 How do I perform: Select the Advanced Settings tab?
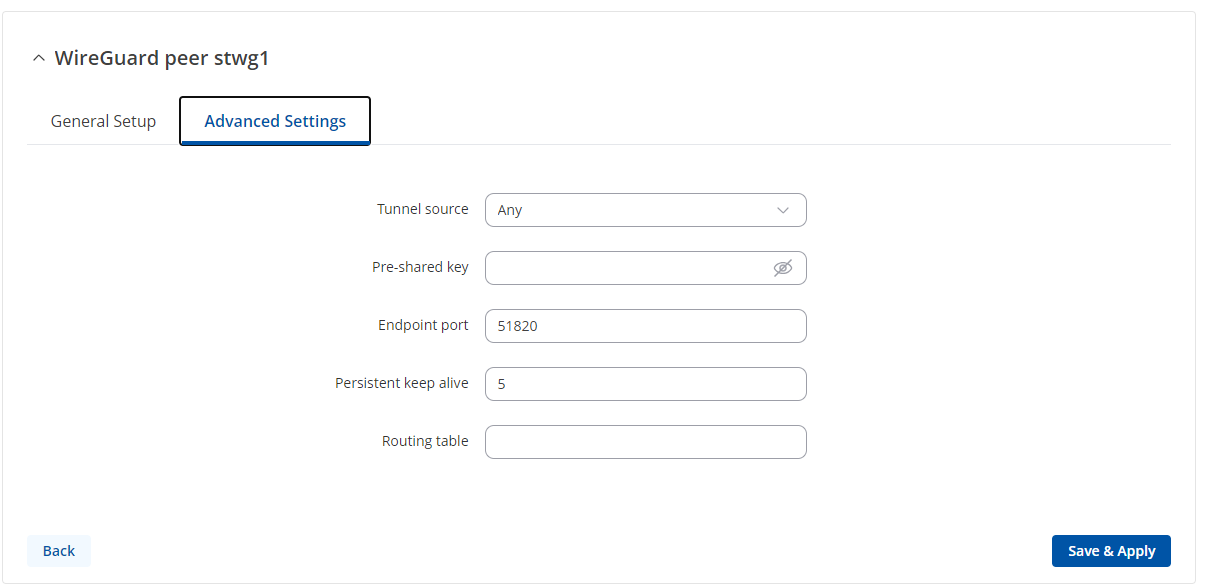tap(275, 121)
